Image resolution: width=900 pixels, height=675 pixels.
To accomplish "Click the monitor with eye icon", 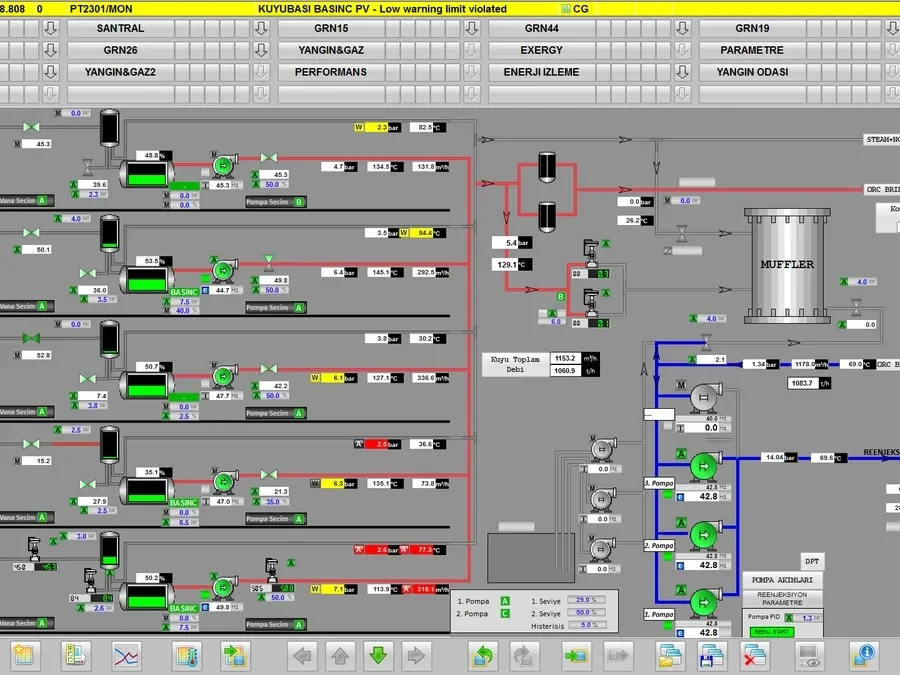I will (x=809, y=655).
